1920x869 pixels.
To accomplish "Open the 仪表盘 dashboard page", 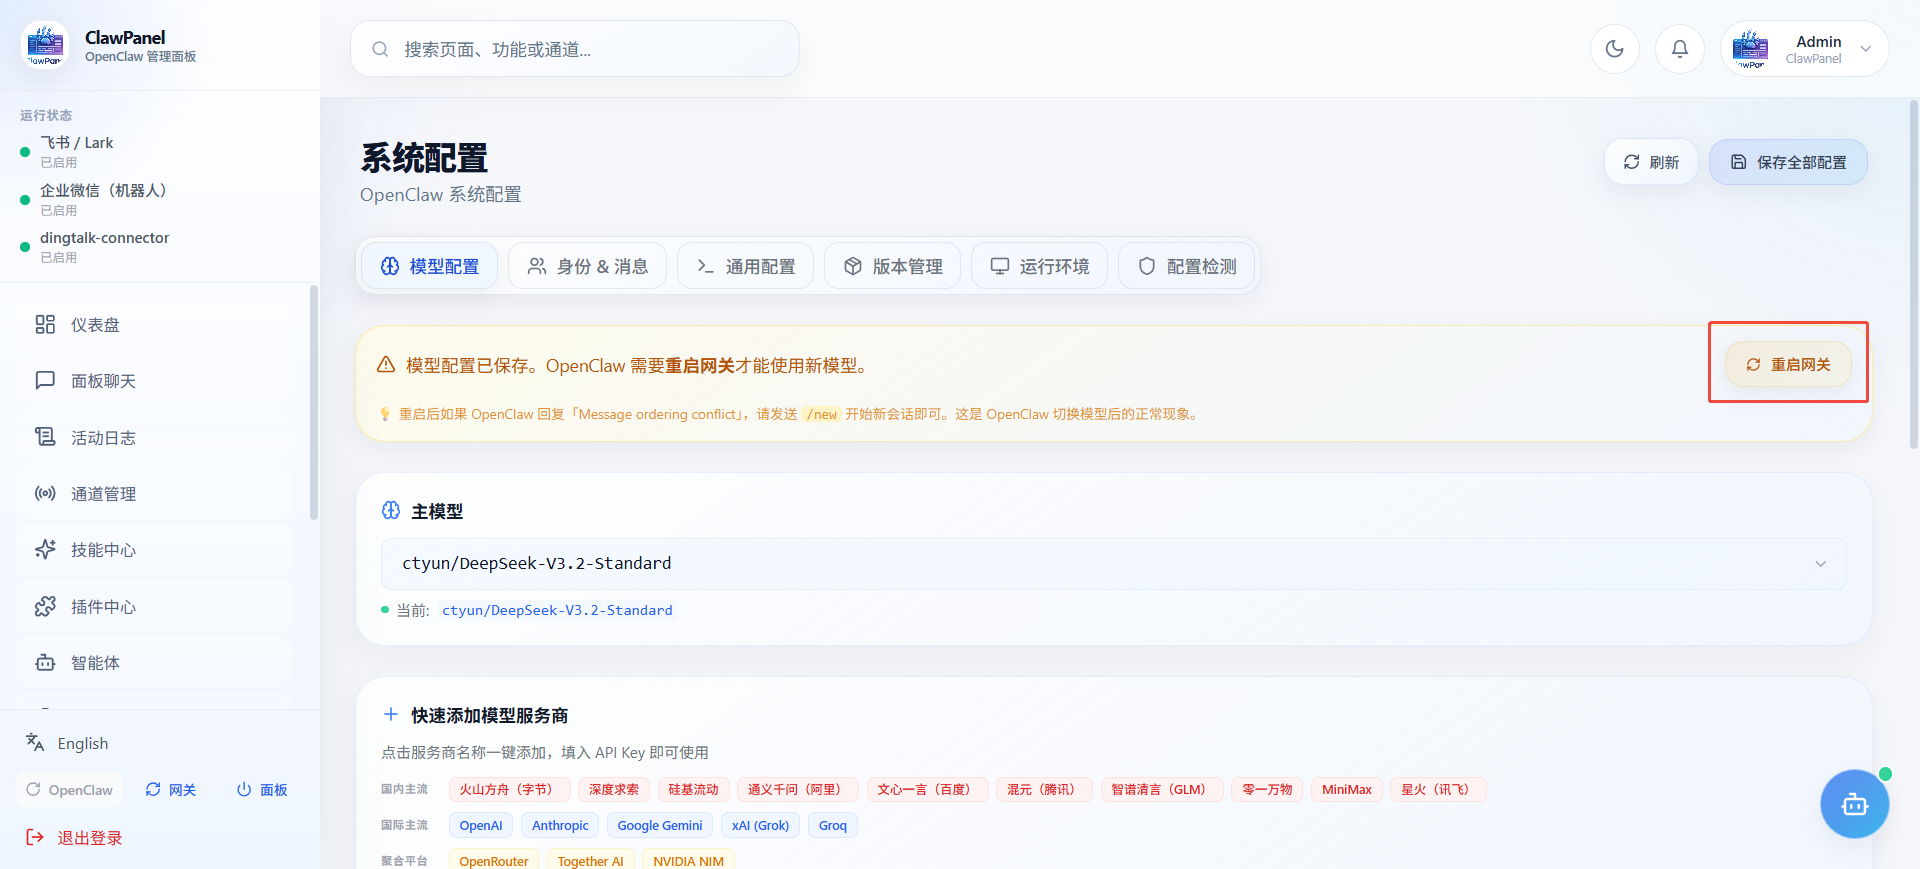I will [x=95, y=325].
